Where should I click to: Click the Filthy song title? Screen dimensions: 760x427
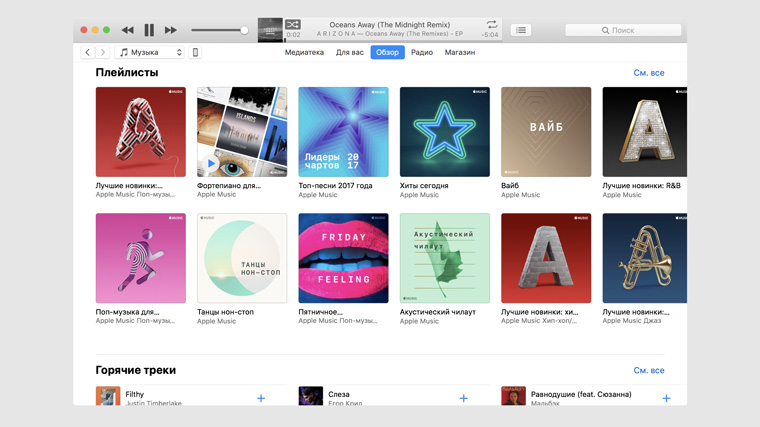click(135, 395)
